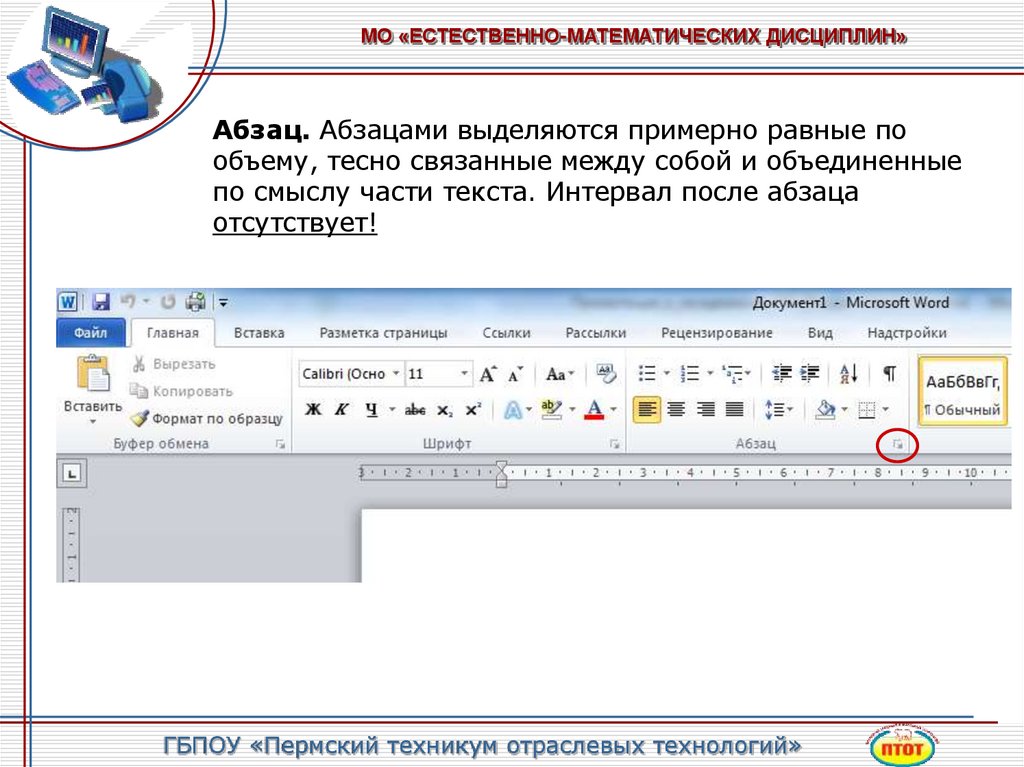1024x767 pixels.
Task: Open the Рецензирование tab
Action: click(716, 333)
